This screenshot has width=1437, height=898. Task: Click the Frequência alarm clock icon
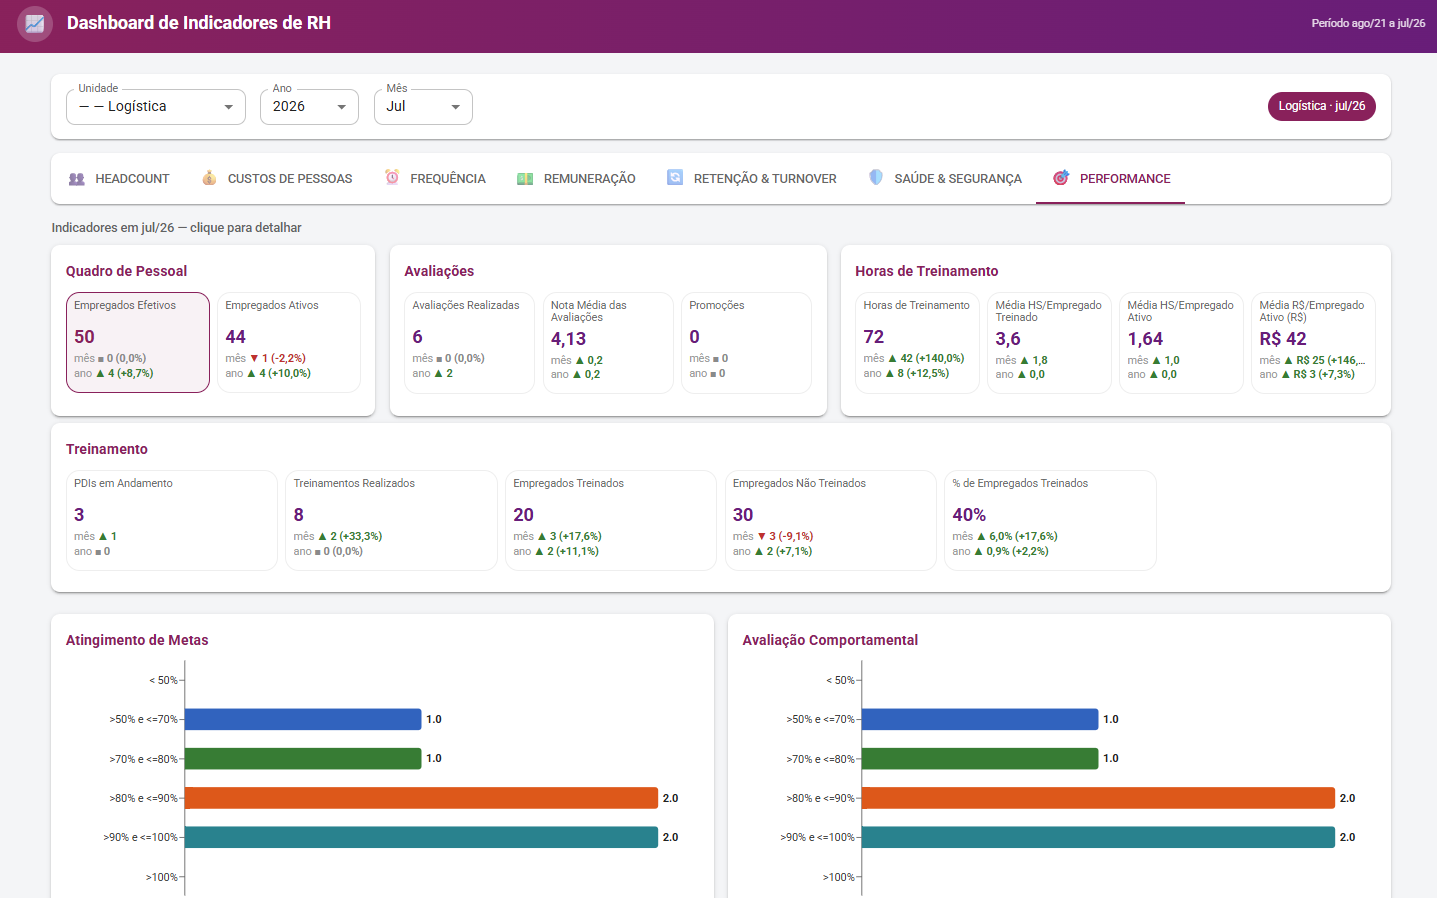click(392, 178)
